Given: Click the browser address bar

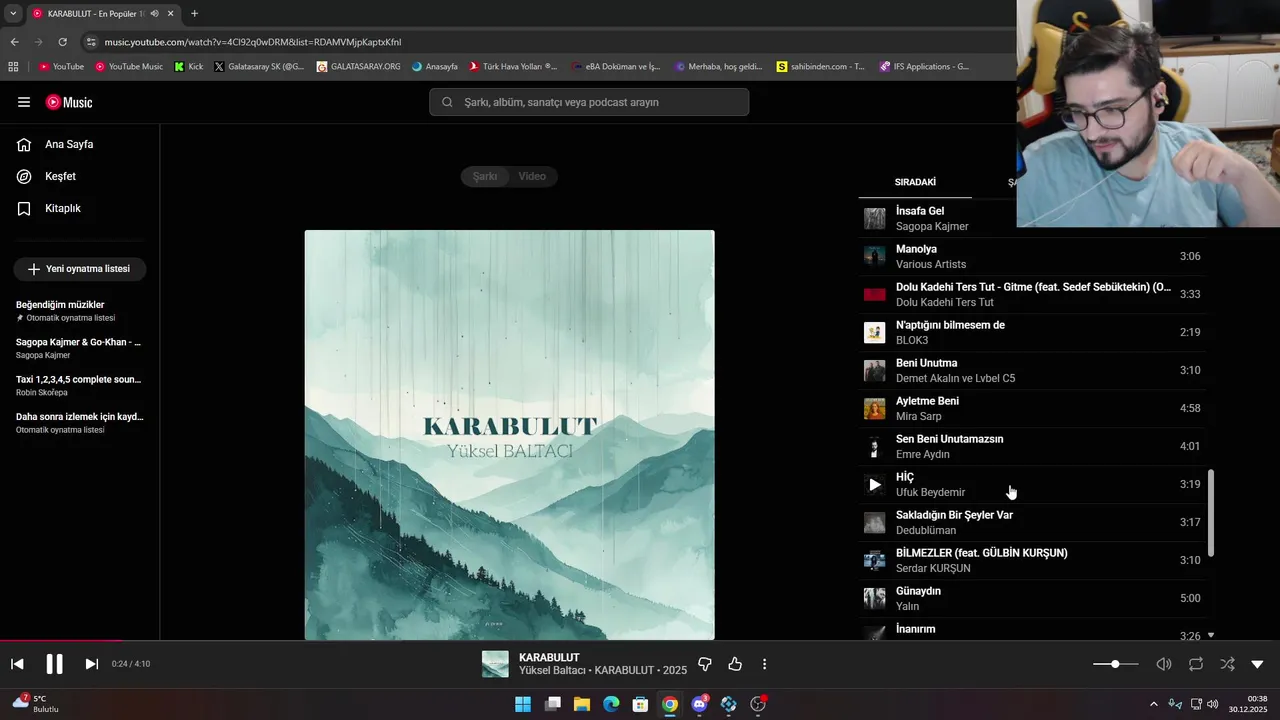Looking at the screenshot, I should 545,42.
